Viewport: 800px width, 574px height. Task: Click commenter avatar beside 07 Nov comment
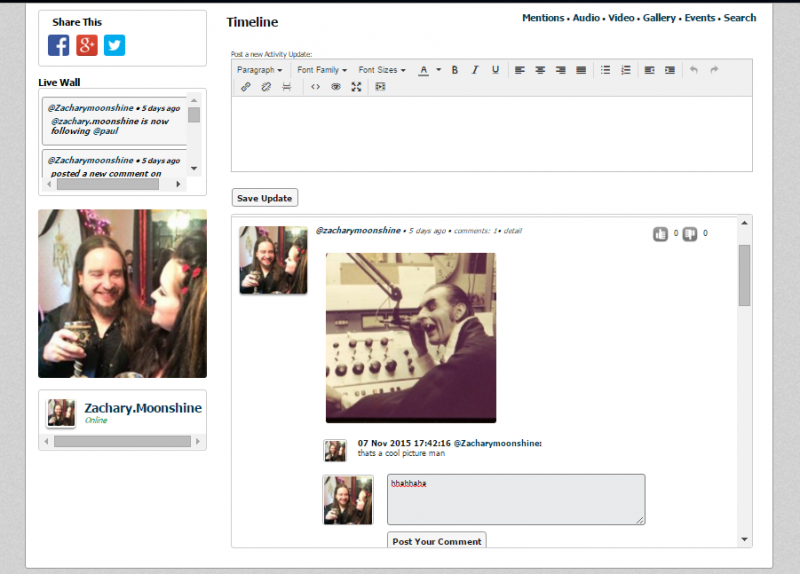pyautogui.click(x=335, y=451)
